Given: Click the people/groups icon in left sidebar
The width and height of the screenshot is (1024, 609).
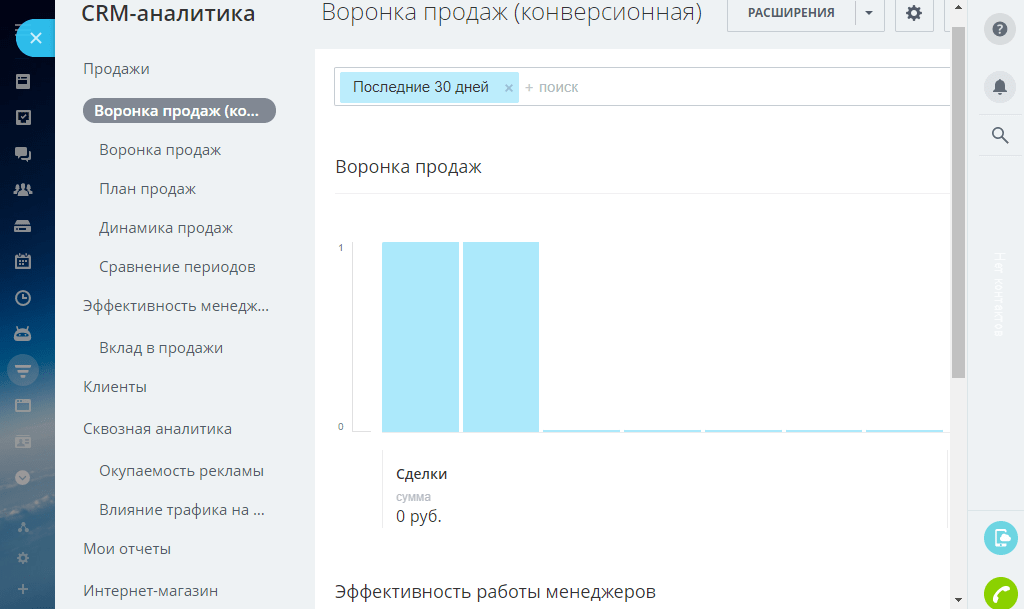Looking at the screenshot, I should coord(22,189).
